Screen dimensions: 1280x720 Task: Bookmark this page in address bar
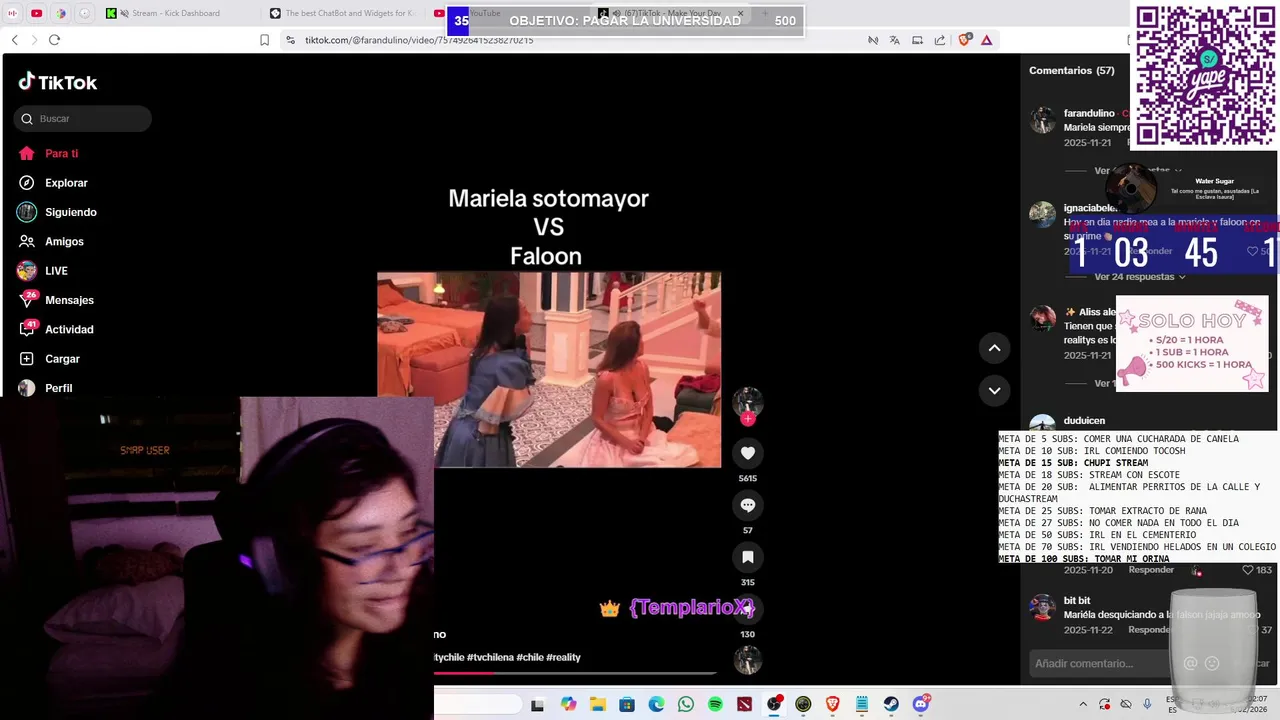click(x=264, y=40)
